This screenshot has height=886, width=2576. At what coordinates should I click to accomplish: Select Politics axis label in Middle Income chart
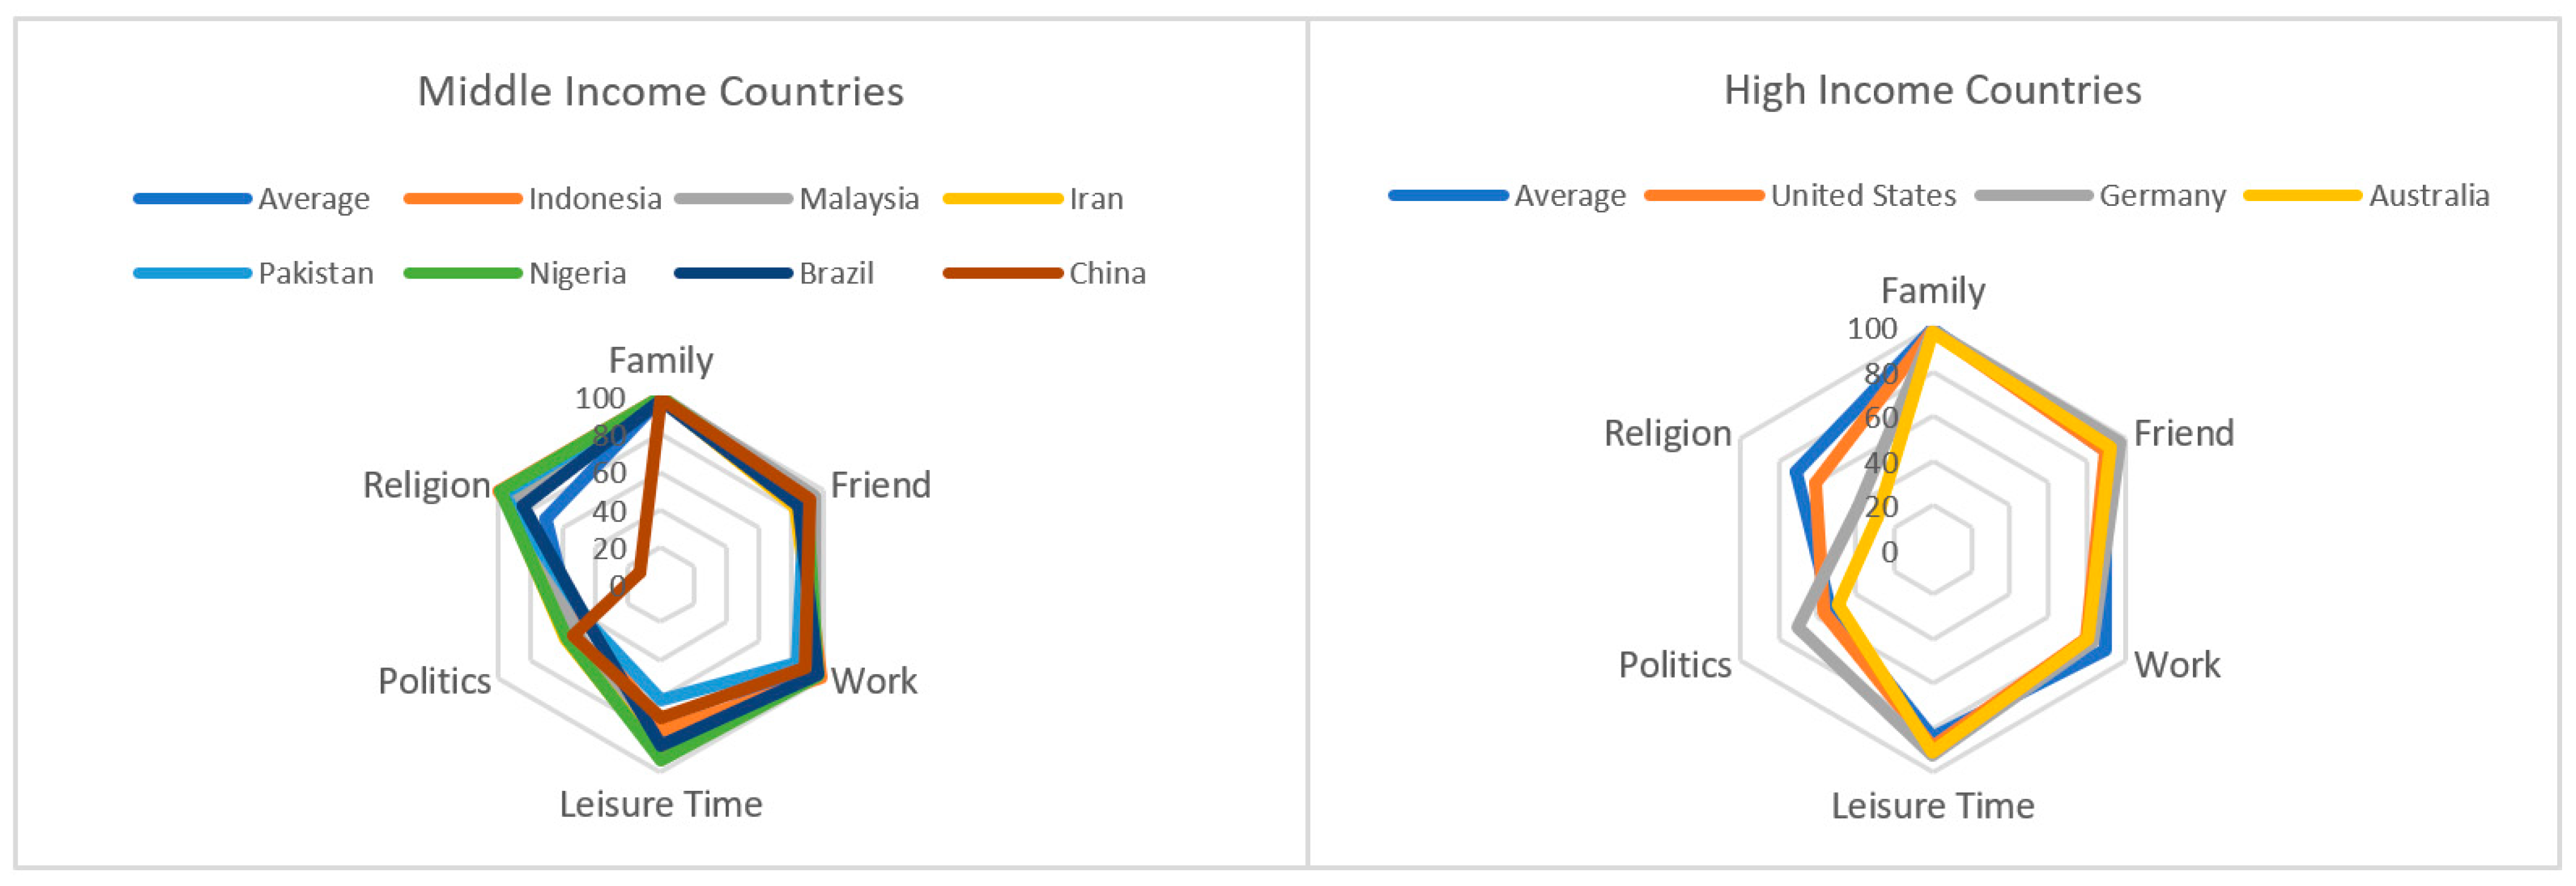(x=434, y=681)
